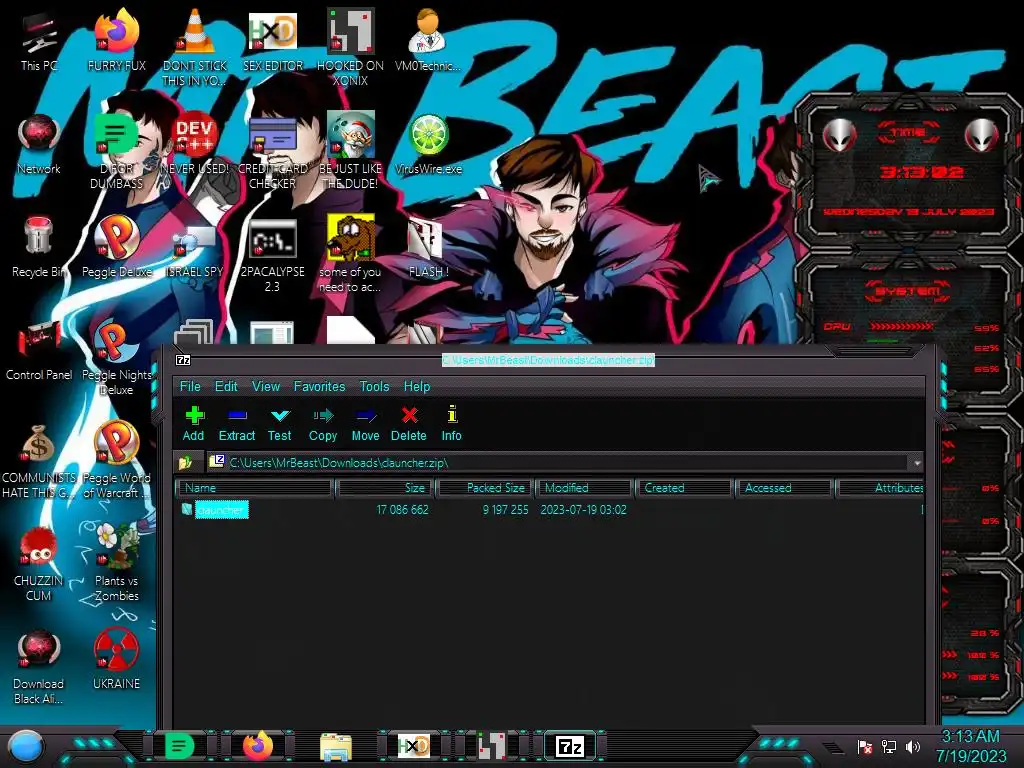The width and height of the screenshot is (1024, 768).
Task: Open the File menu
Action: [x=190, y=386]
